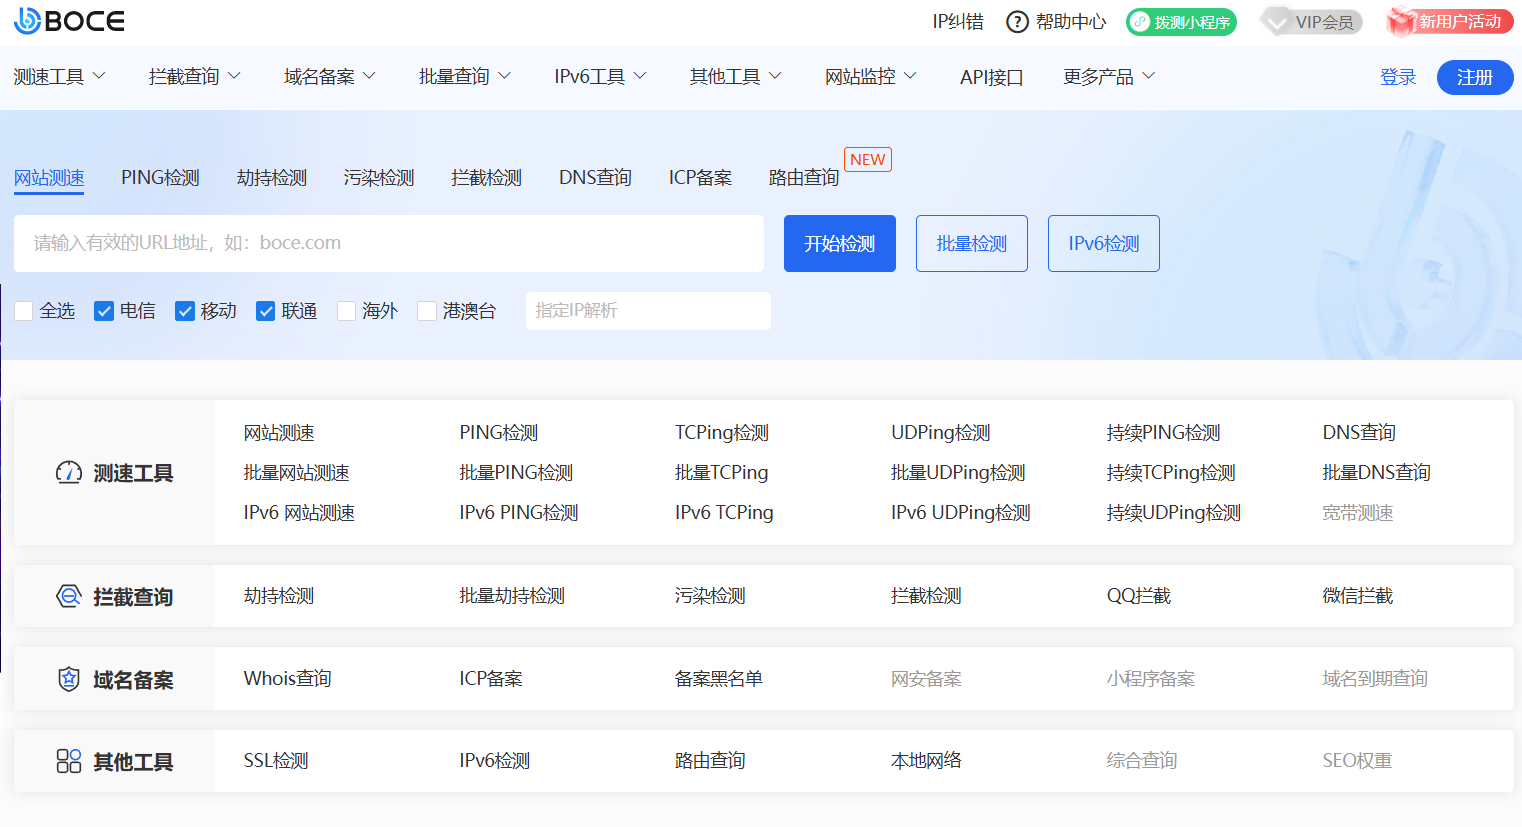Open the 批量PING检测 link

coord(516,473)
